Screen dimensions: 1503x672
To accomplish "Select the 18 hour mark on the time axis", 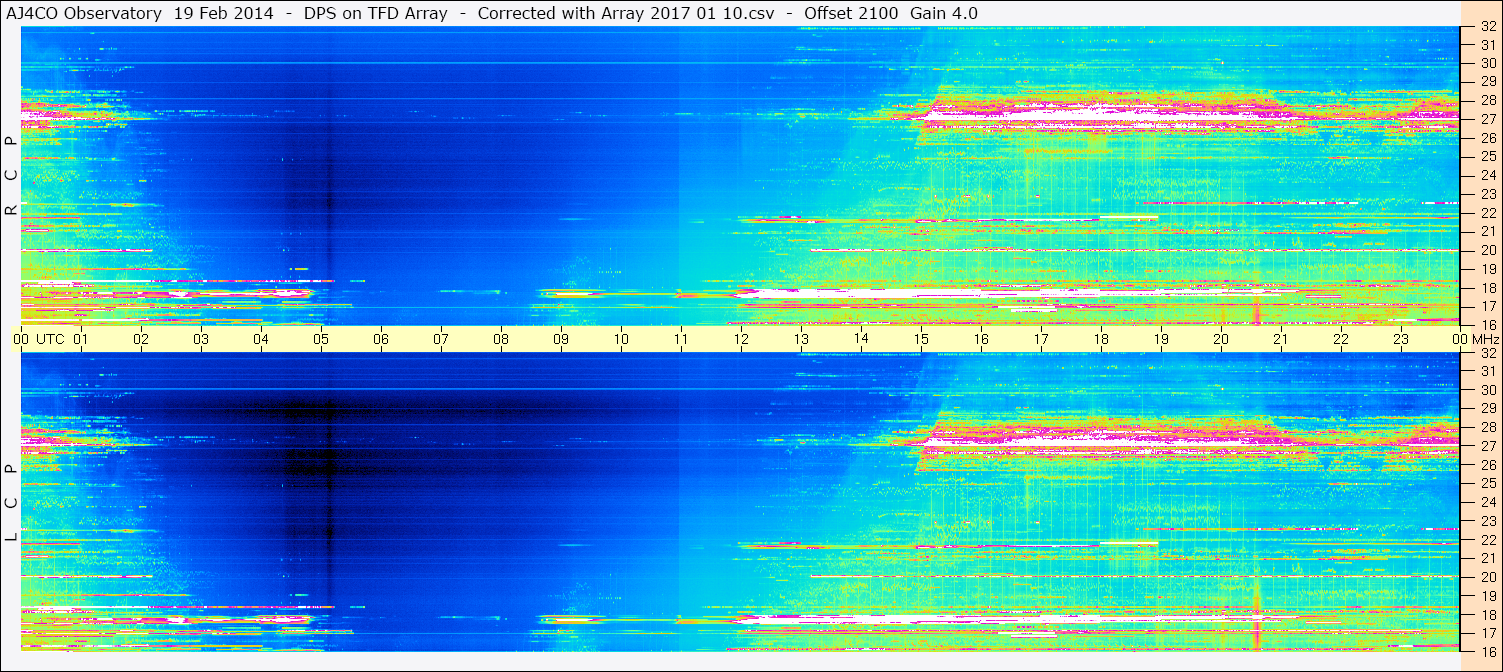I will (x=1101, y=339).
